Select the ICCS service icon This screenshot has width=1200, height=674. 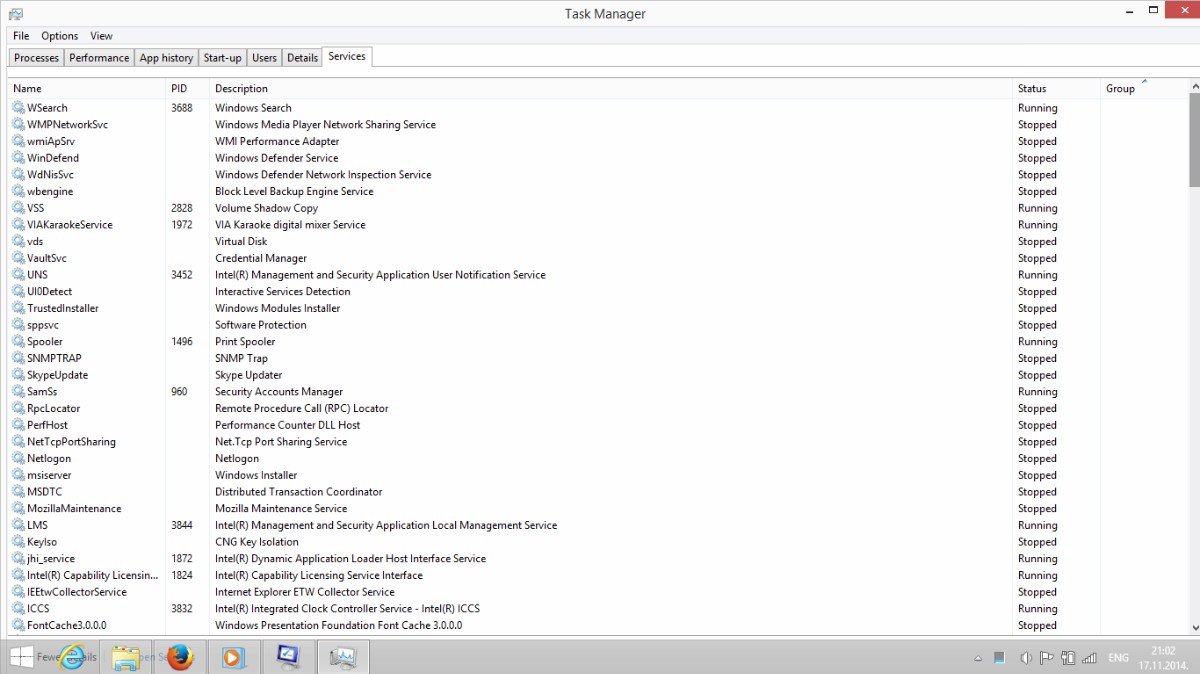tap(18, 608)
